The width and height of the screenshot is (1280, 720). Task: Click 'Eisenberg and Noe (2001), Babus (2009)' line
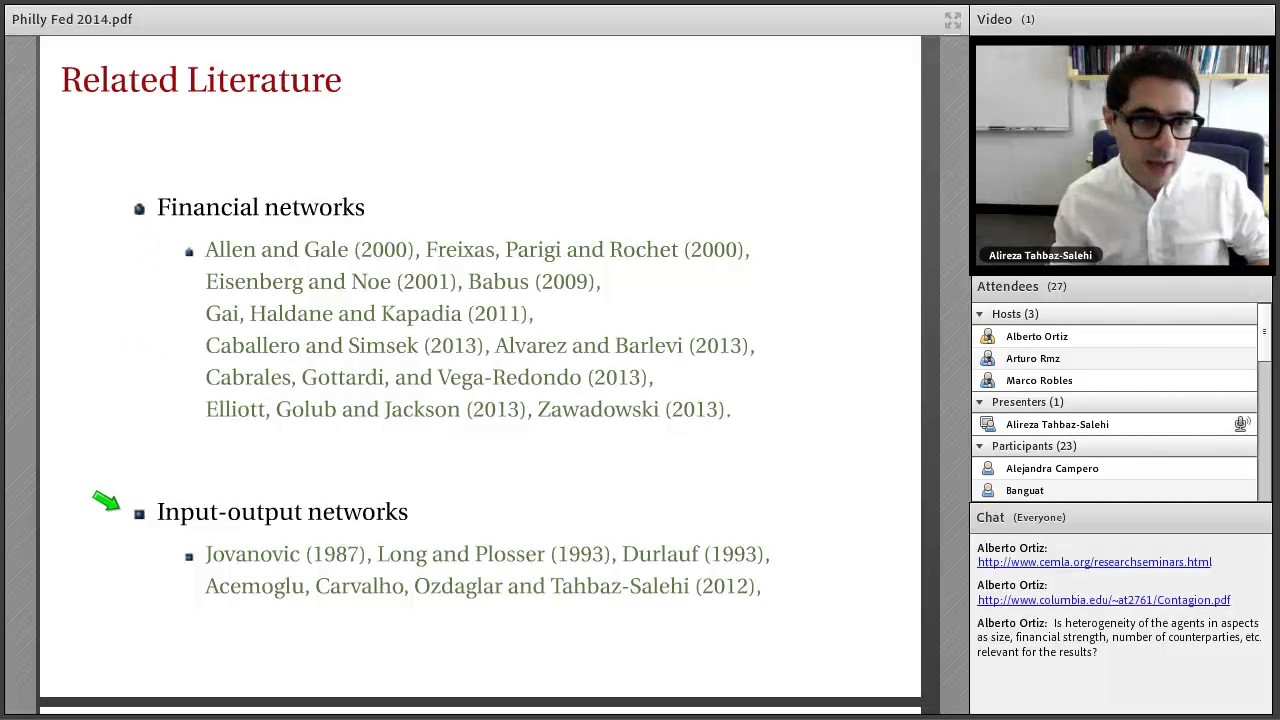(403, 282)
